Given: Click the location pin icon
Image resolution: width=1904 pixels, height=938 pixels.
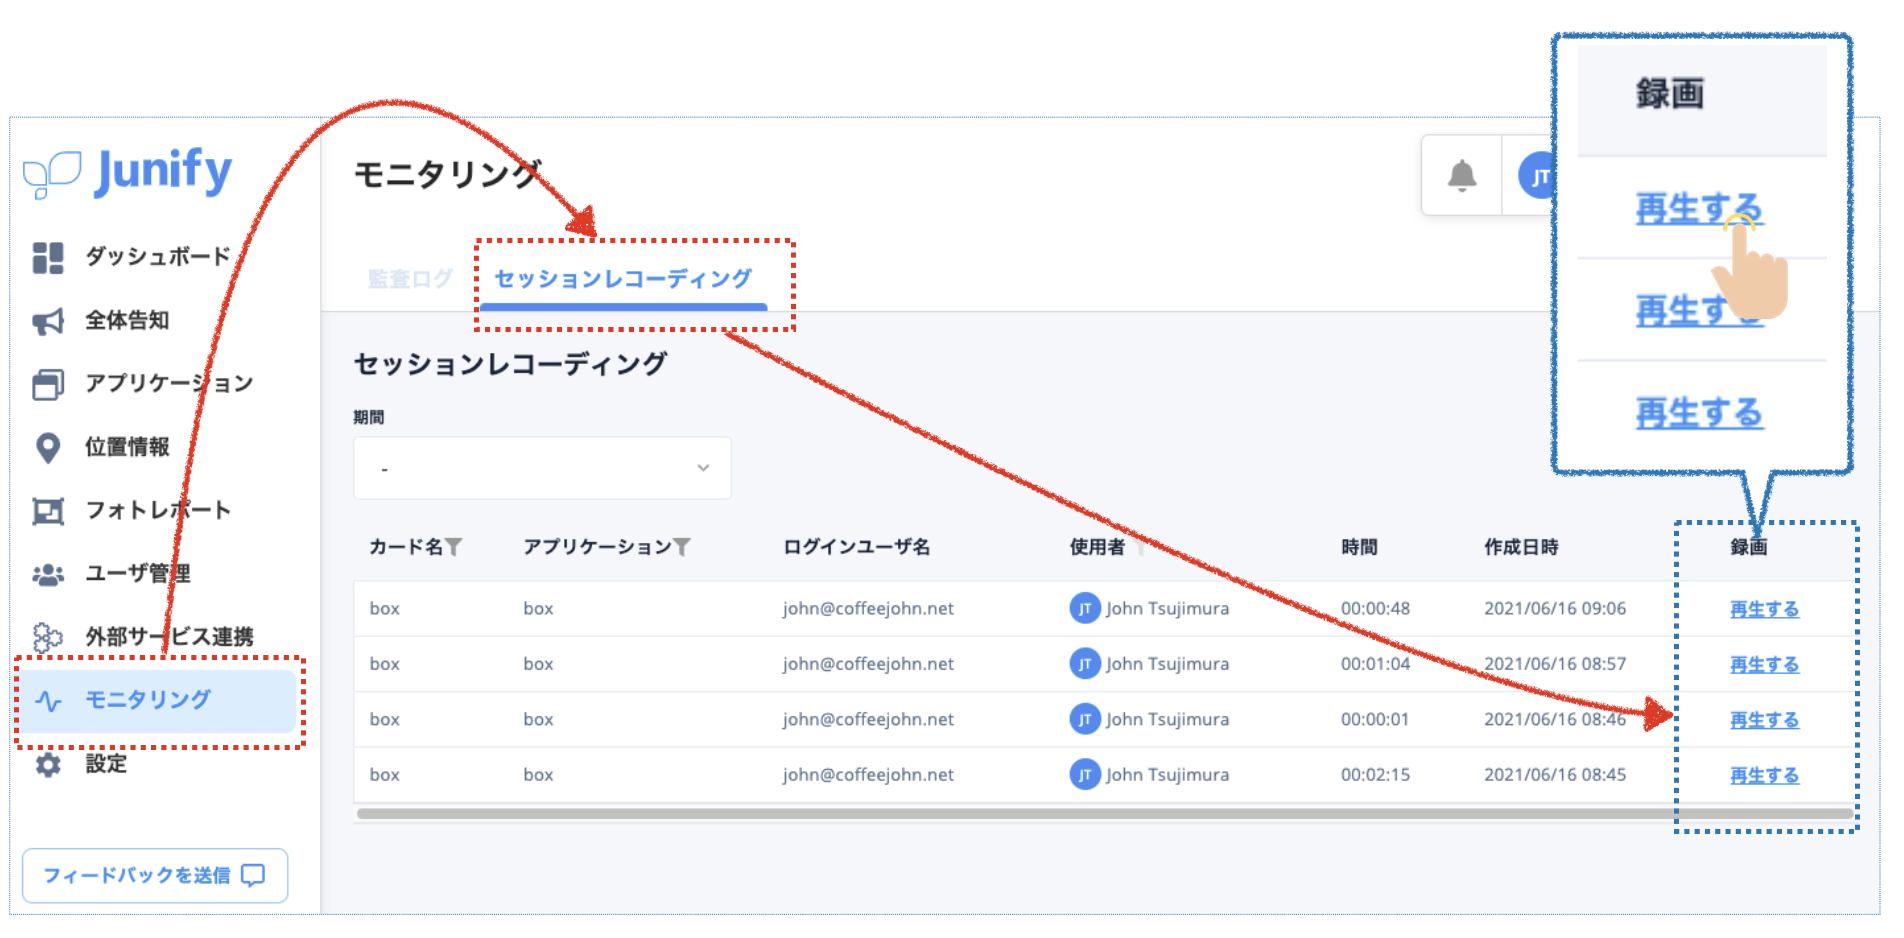Looking at the screenshot, I should coord(47,448).
